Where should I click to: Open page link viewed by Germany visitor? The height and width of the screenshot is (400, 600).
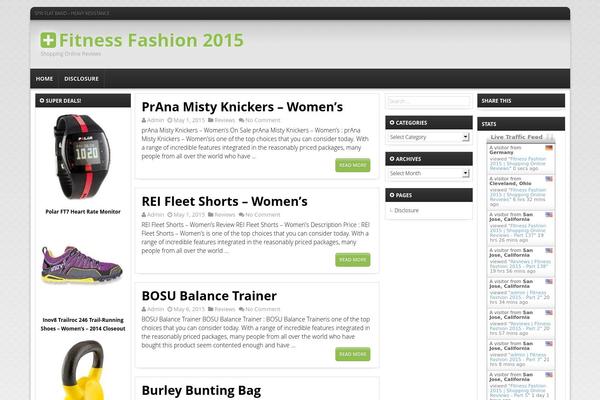(518, 163)
